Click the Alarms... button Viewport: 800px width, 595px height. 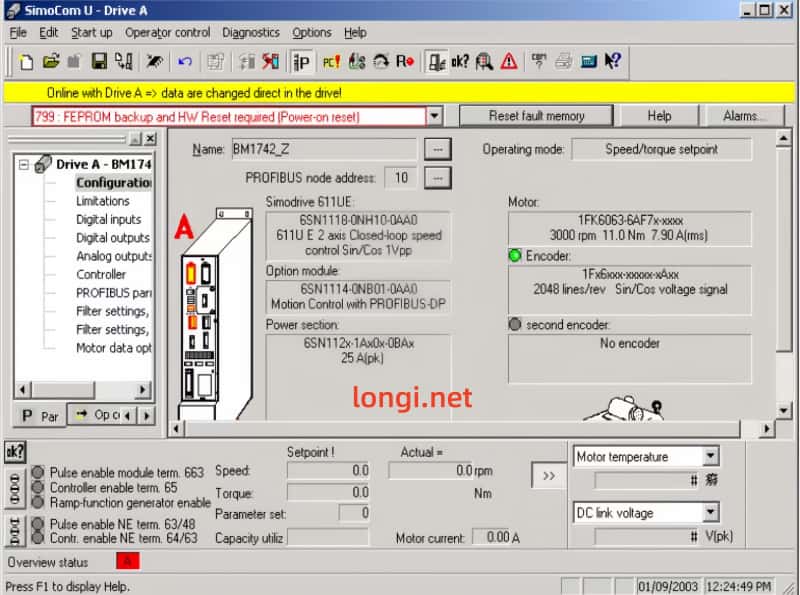click(x=744, y=116)
